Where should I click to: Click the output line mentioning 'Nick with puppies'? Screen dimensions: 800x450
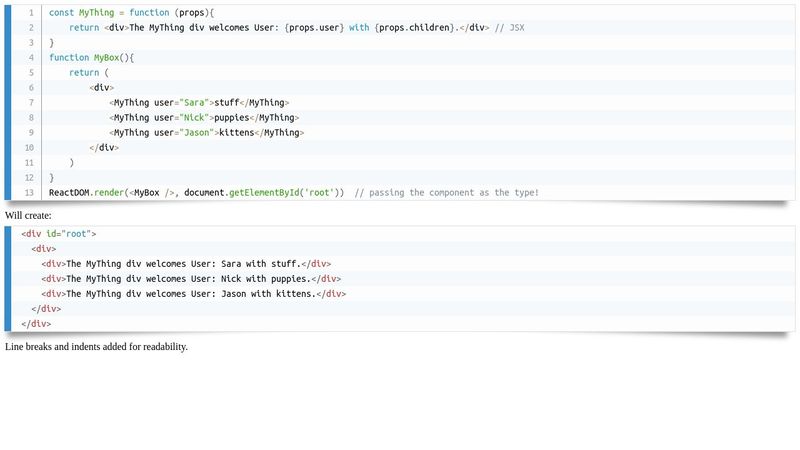191,279
